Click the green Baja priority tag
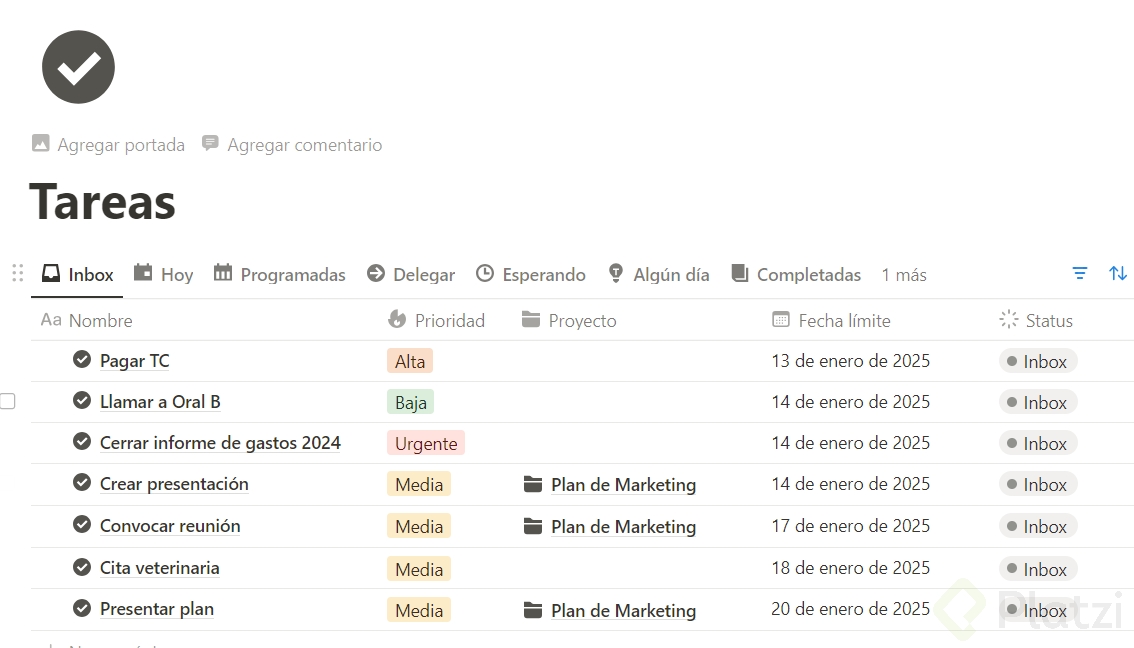Image resolution: width=1134 pixels, height=648 pixels. point(410,402)
